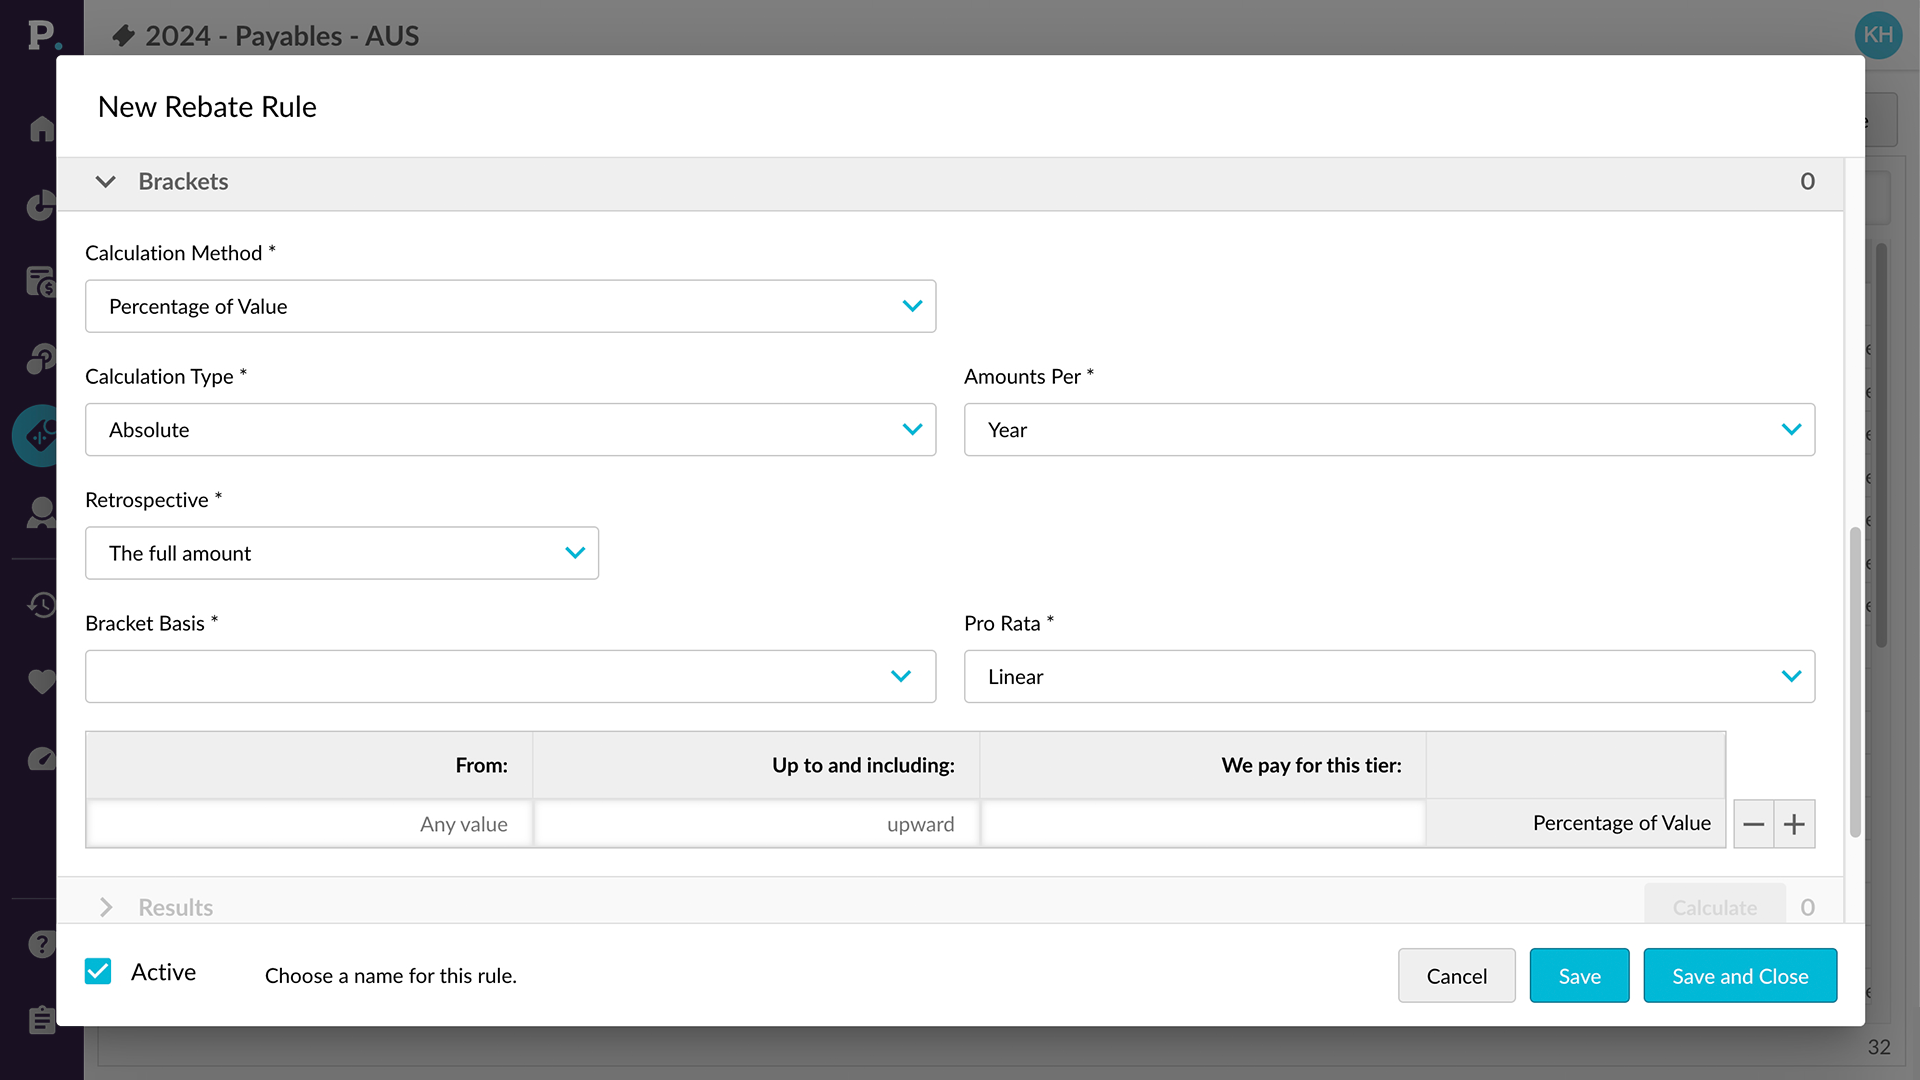
Task: Click the dialog's vertical scrollbar
Action: click(x=1855, y=680)
